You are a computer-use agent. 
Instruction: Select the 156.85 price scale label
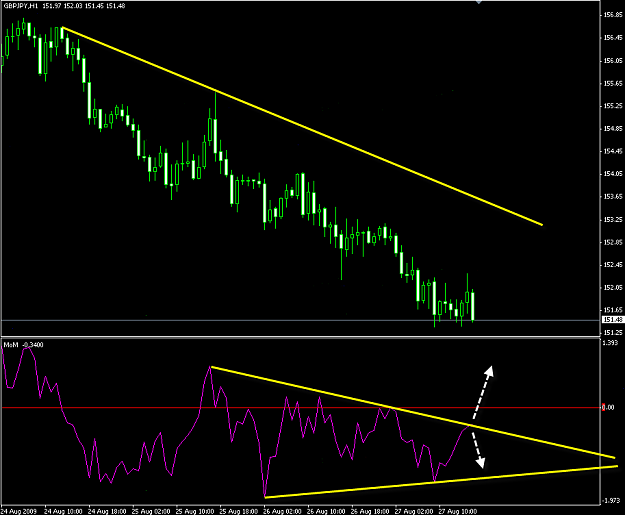(x=613, y=15)
